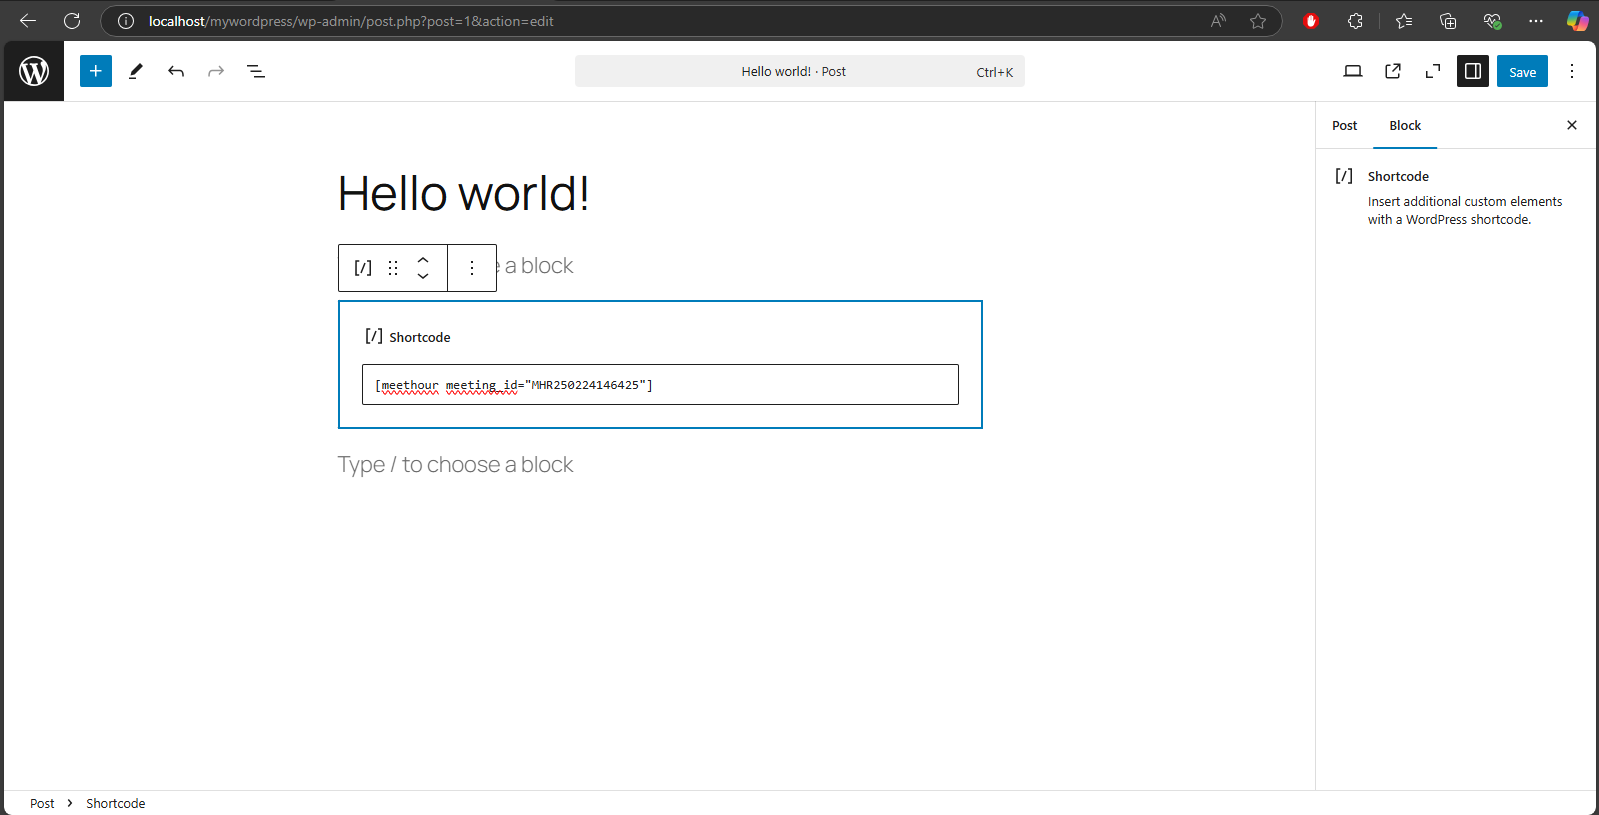Open browser Settings and more menu
The image size is (1599, 815).
click(1536, 21)
